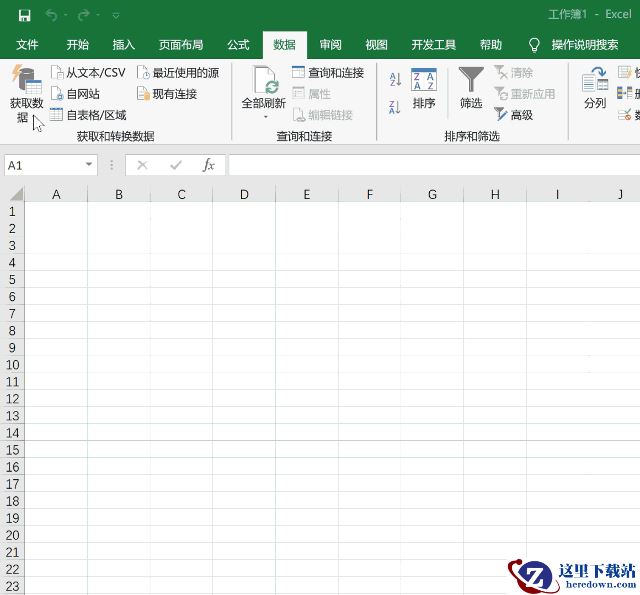Expand the Name Box dropdown arrow

tap(89, 164)
